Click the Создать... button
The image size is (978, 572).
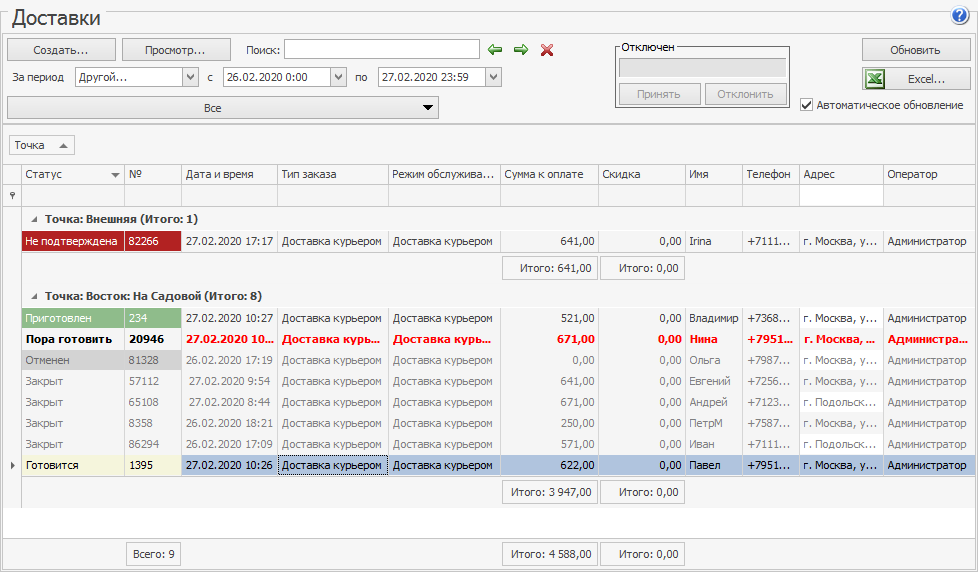60,49
